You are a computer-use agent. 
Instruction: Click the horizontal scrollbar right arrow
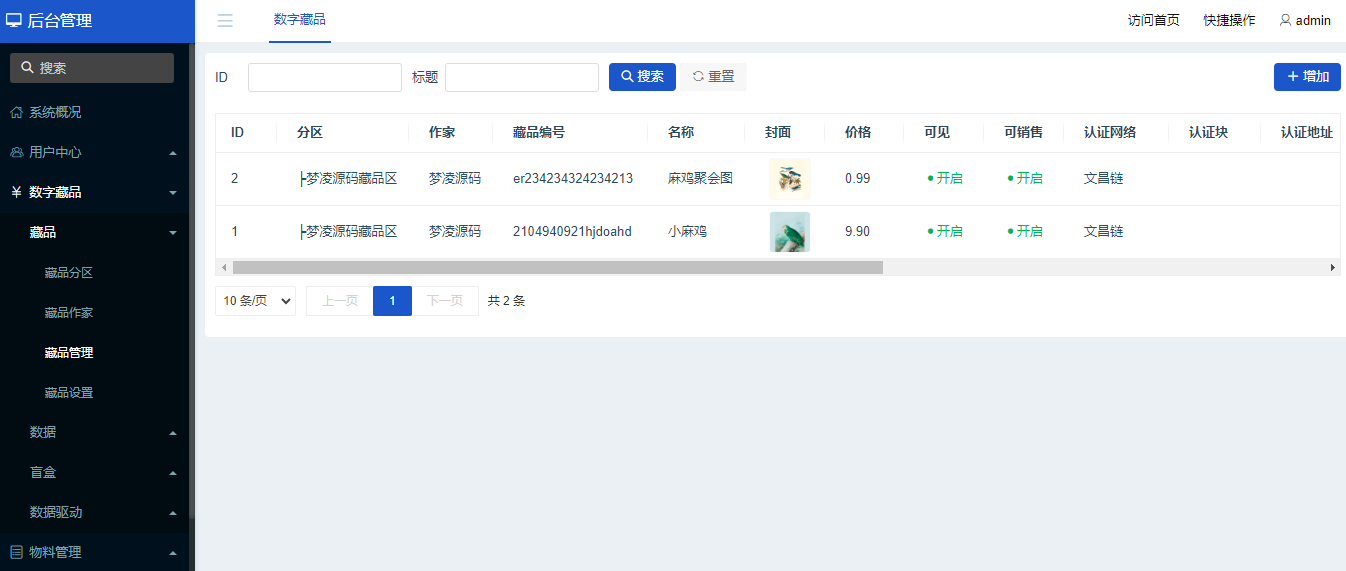point(1332,267)
